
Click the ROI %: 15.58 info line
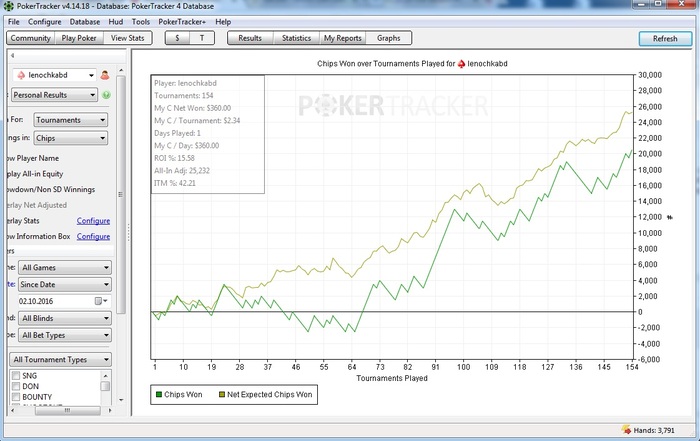point(174,158)
